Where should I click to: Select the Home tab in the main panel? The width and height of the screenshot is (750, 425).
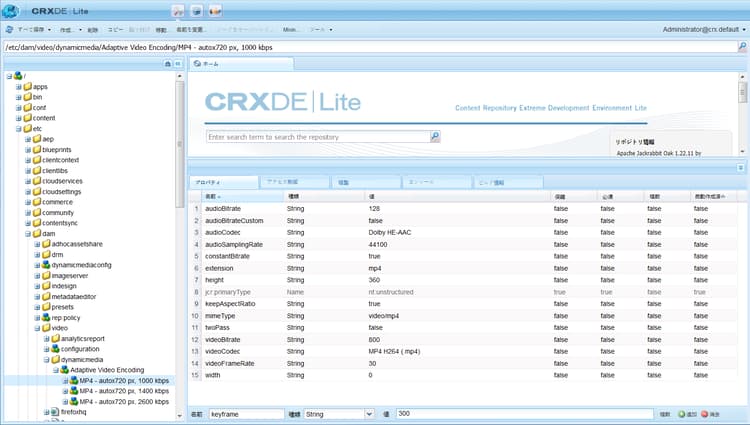241,64
